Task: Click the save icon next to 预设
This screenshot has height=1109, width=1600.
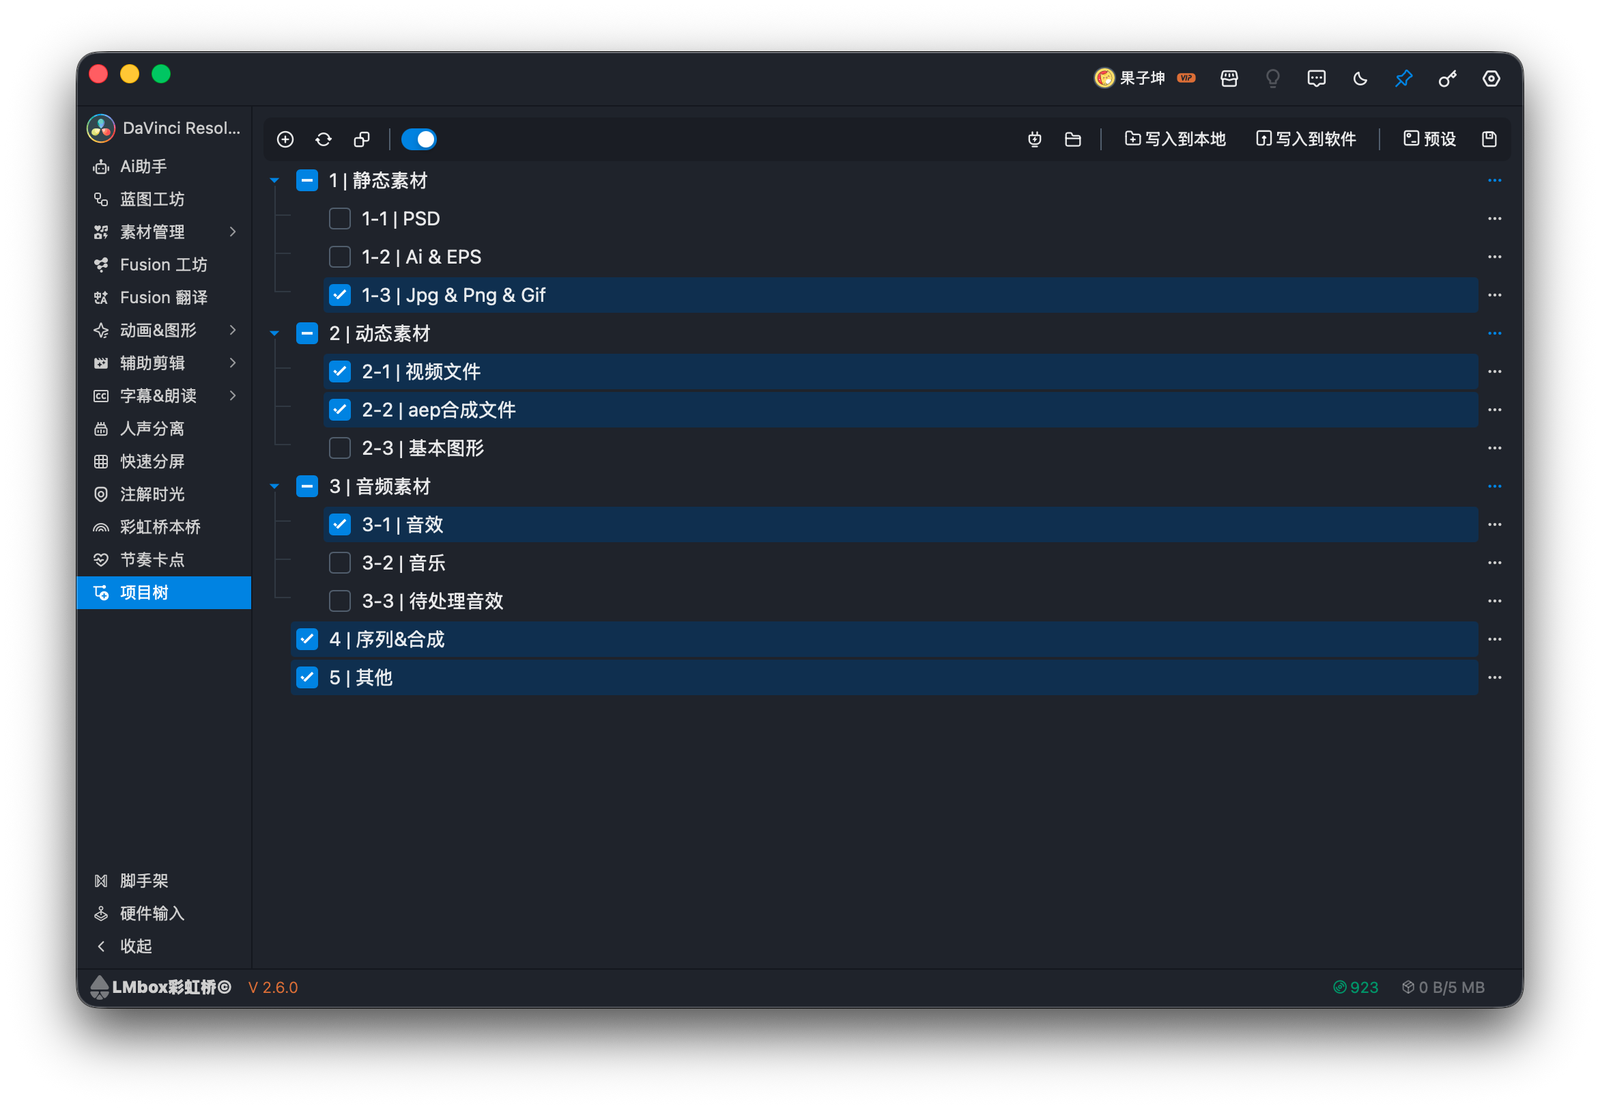Action: 1489,139
